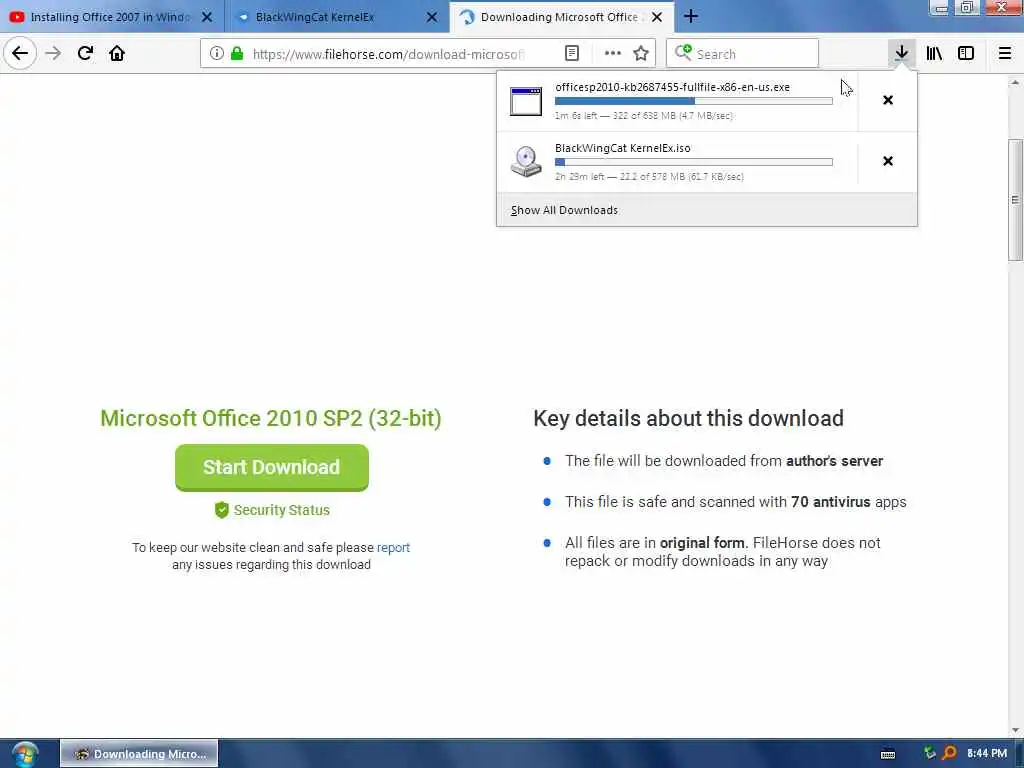Viewport: 1024px width, 768px height.
Task: Go back using the browser back arrow
Action: (20, 53)
